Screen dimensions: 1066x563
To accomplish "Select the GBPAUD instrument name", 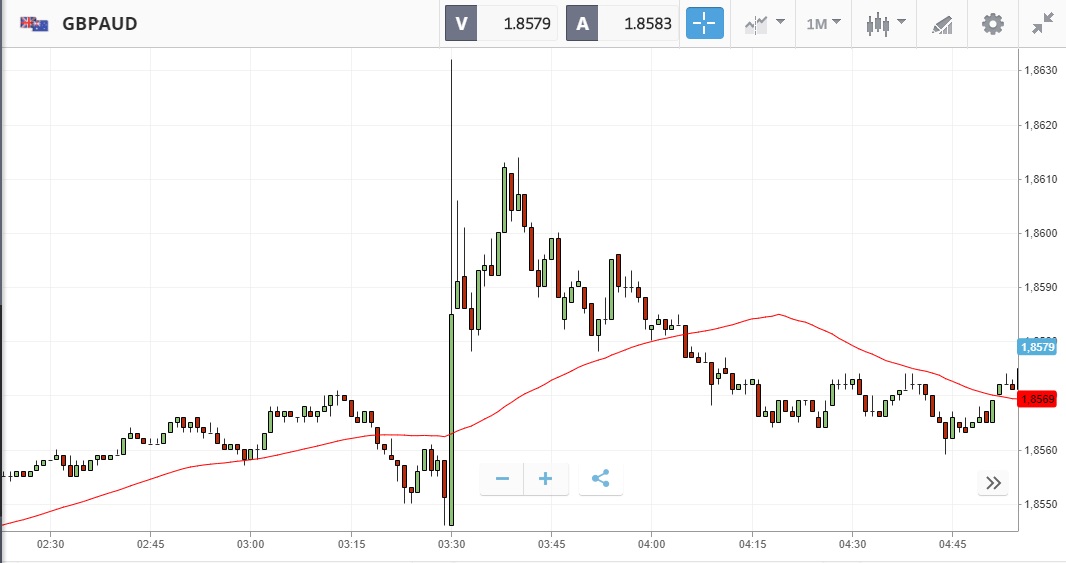I will 100,23.
